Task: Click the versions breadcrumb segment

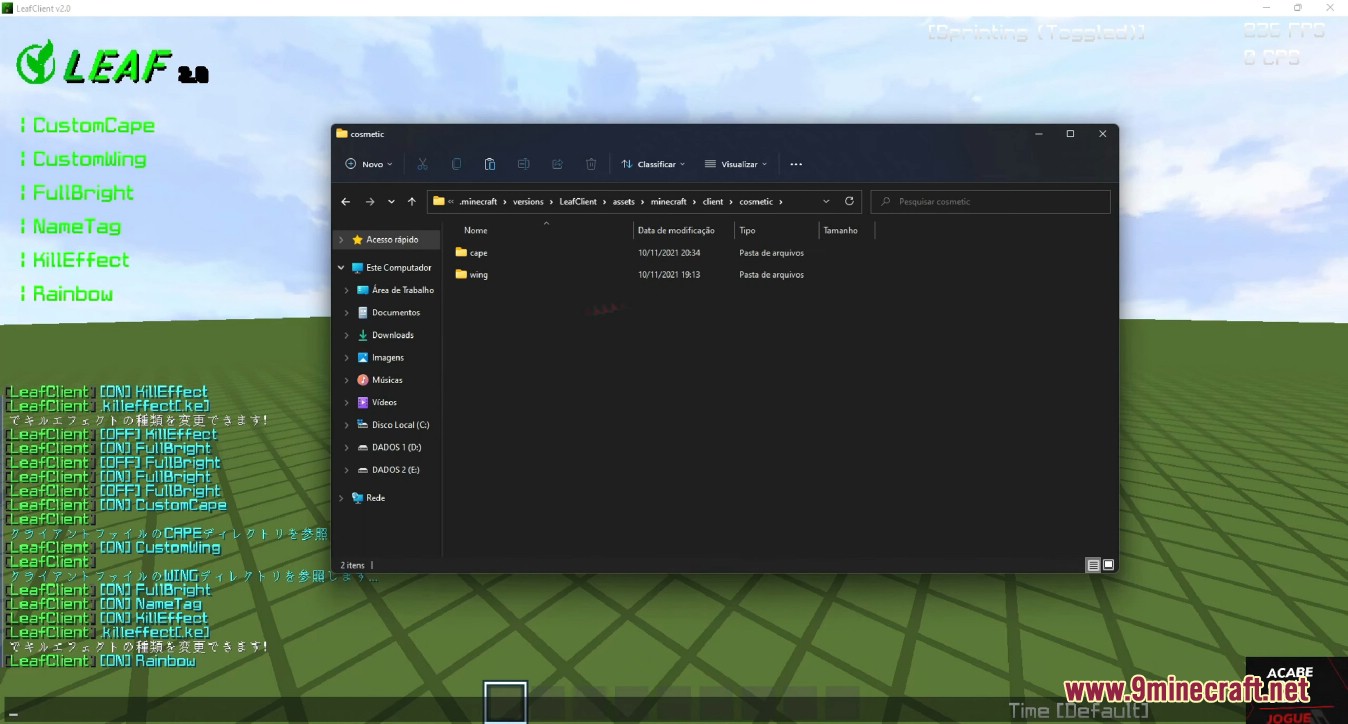Action: pyautogui.click(x=528, y=201)
